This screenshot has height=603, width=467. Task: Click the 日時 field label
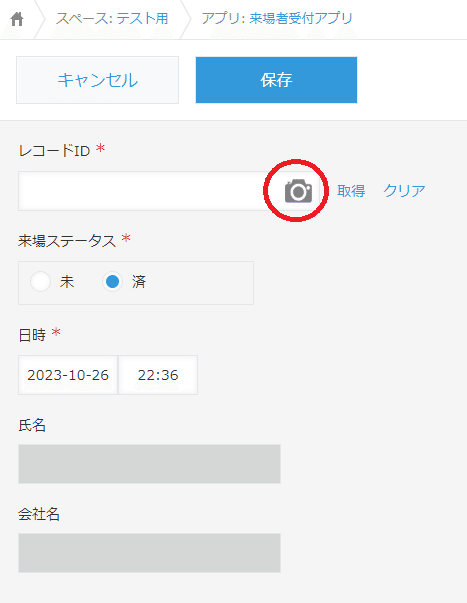[x=32, y=335]
